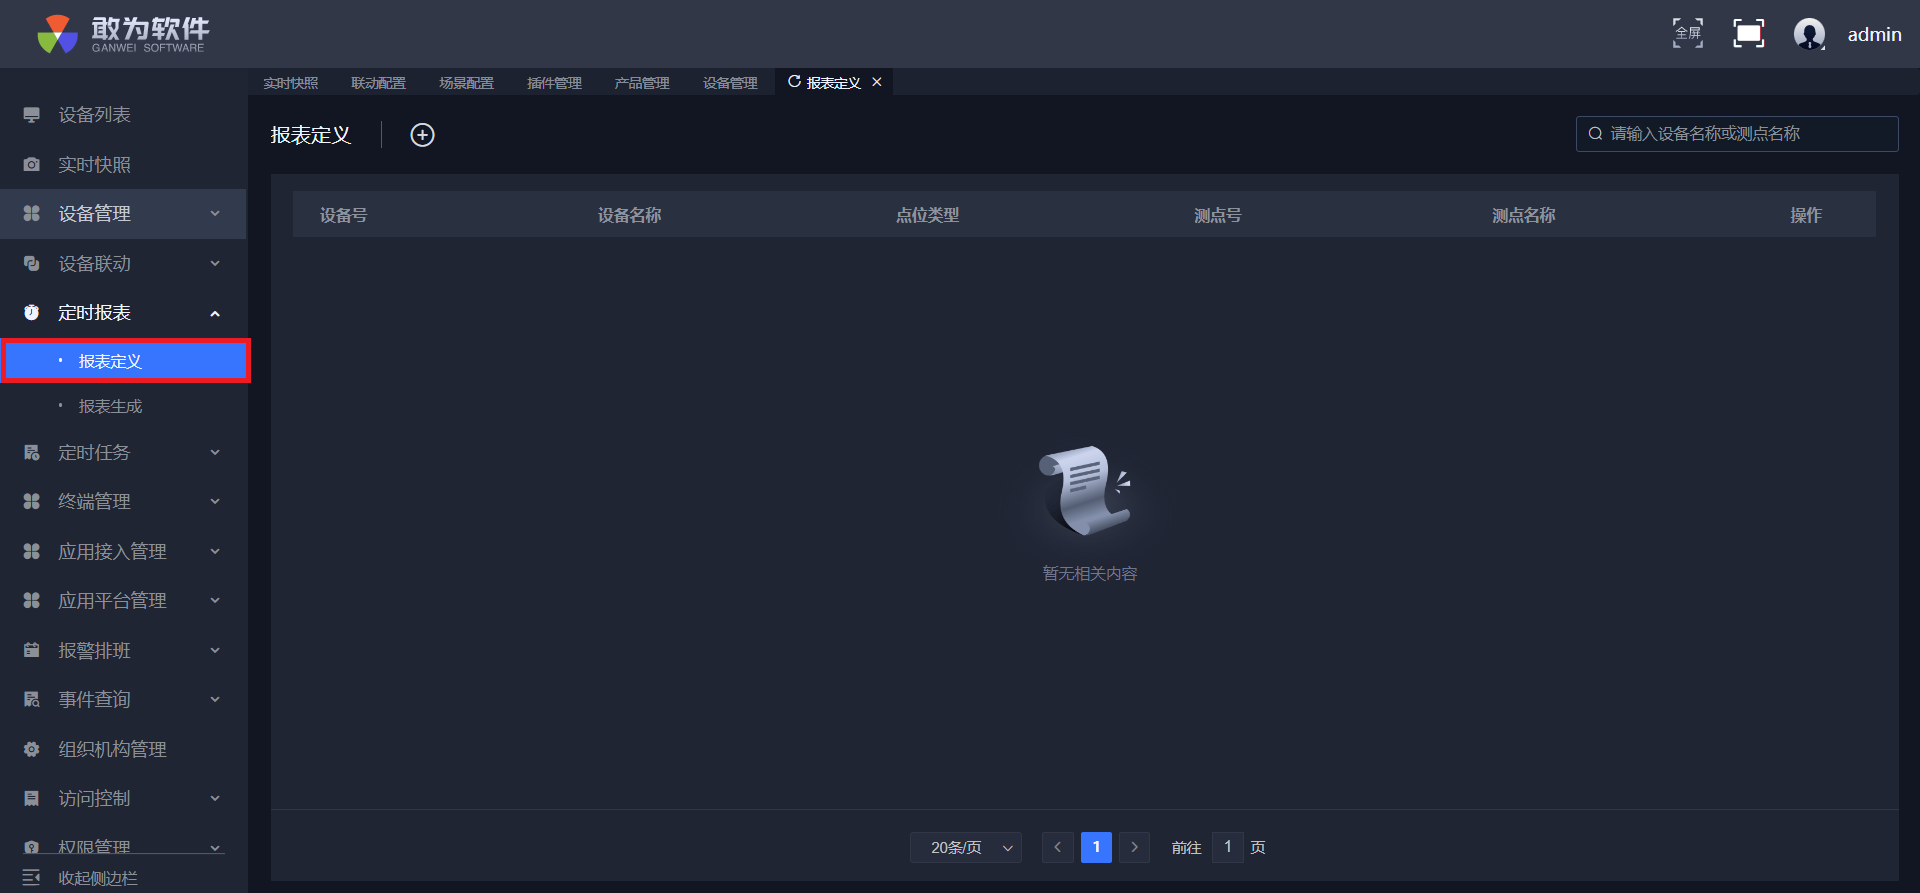Viewport: 1920px width, 893px height.
Task: Click the add report definition plus icon
Action: (x=422, y=135)
